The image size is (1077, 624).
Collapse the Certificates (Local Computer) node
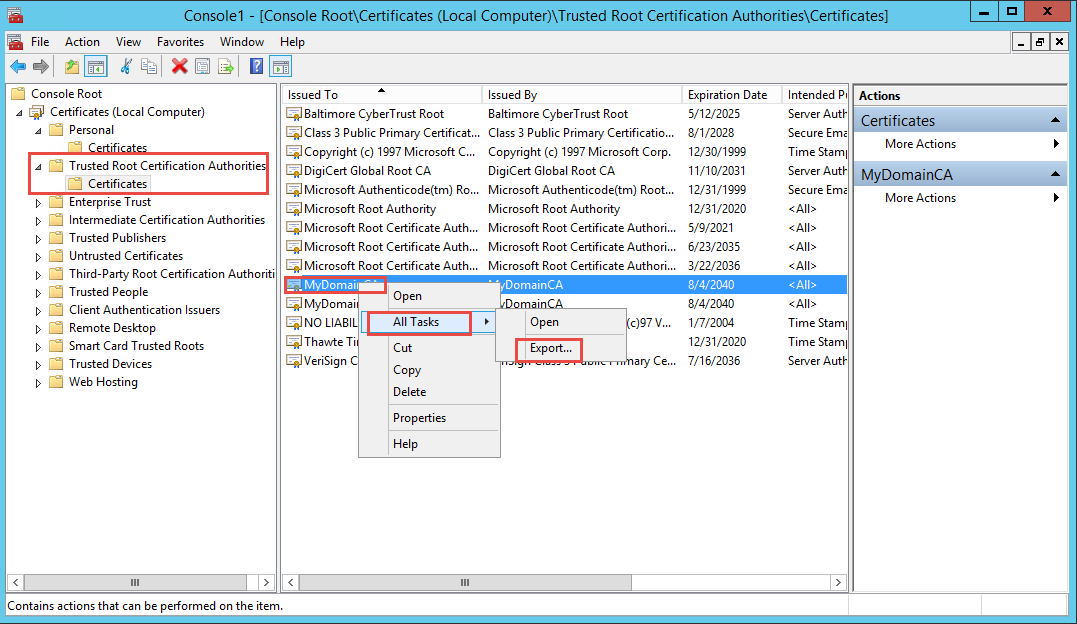[19, 113]
